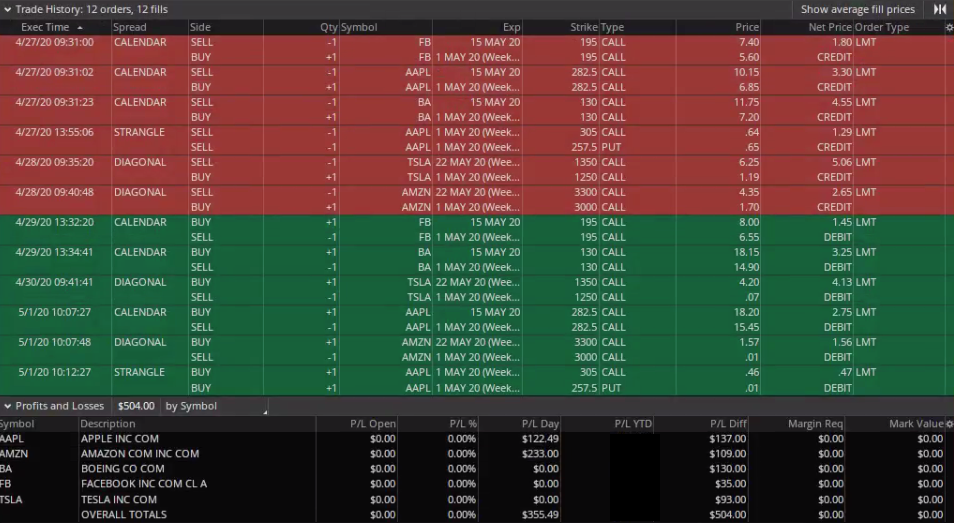Screen dimensions: 954x523
Task: Sort trades by Exec Time column
Action: pyautogui.click(x=45, y=28)
